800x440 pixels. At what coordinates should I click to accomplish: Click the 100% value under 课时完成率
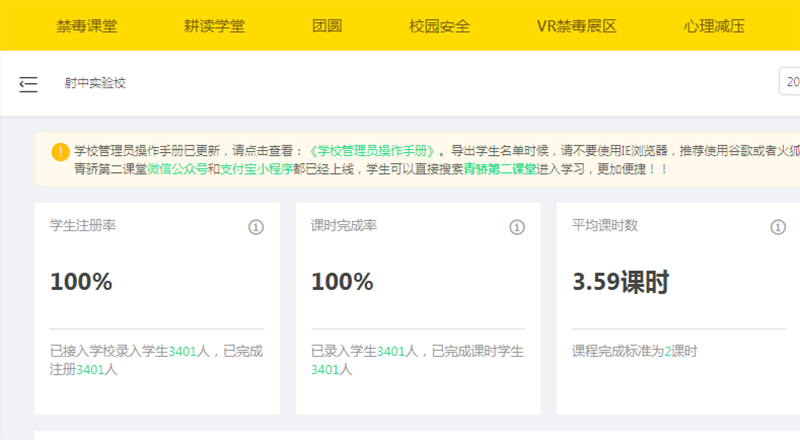(342, 282)
